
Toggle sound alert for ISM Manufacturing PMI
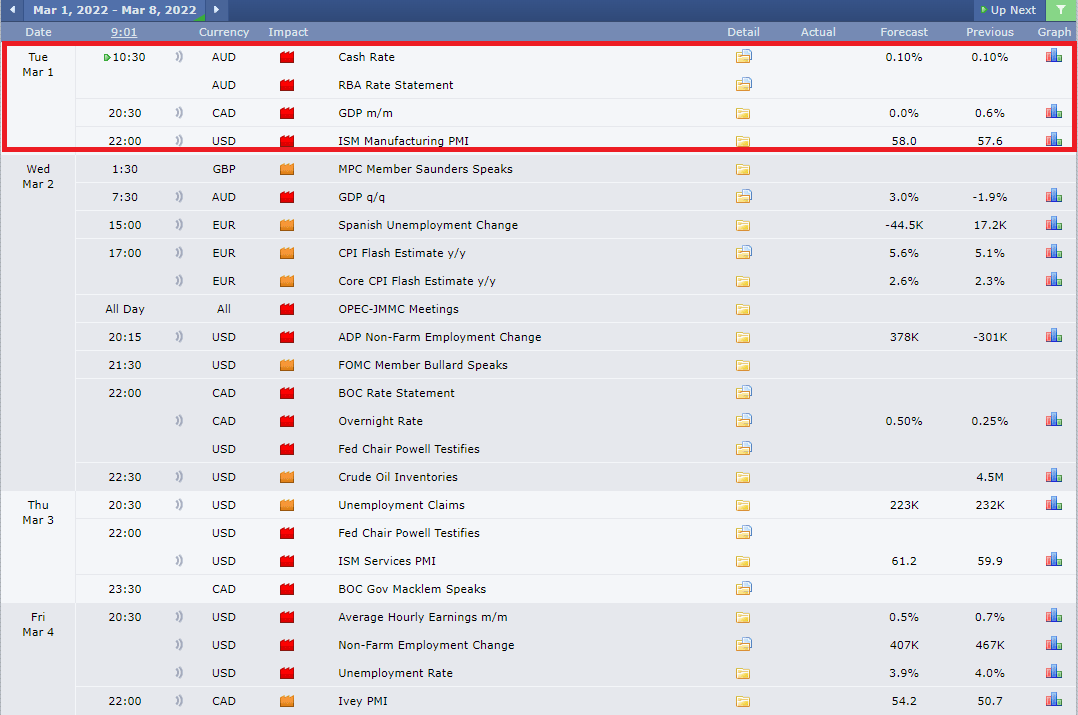coord(179,140)
